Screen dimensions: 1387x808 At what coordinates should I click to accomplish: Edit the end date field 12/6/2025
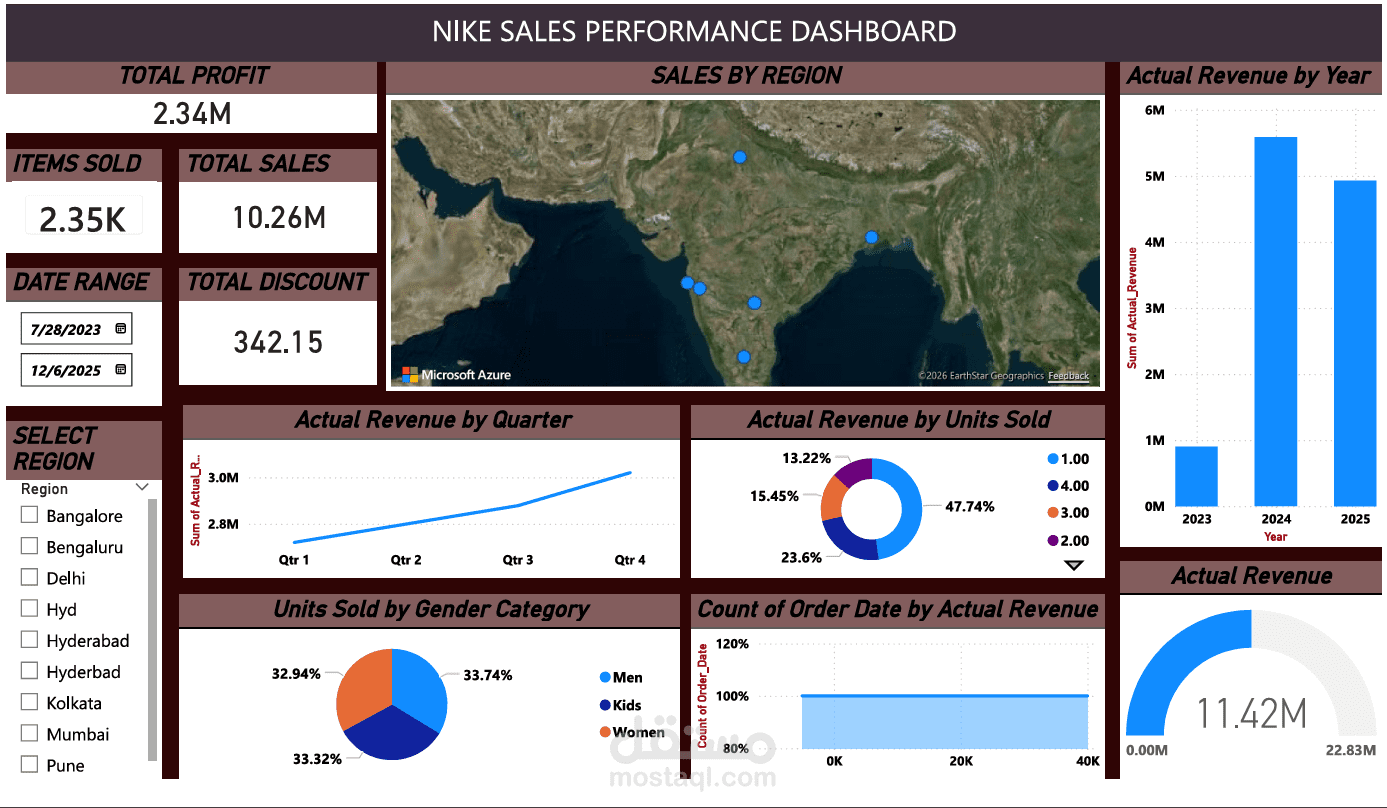(76, 370)
